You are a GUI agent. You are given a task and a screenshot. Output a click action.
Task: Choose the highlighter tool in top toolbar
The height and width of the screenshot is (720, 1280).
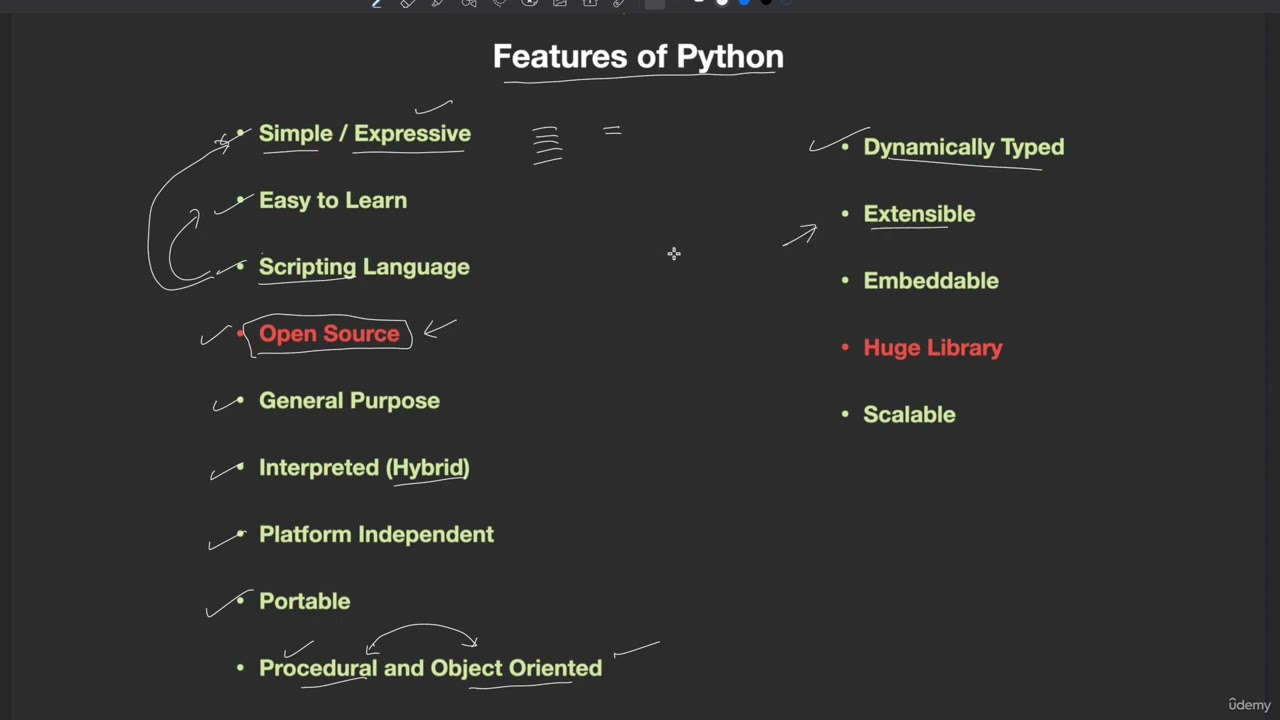(437, 3)
